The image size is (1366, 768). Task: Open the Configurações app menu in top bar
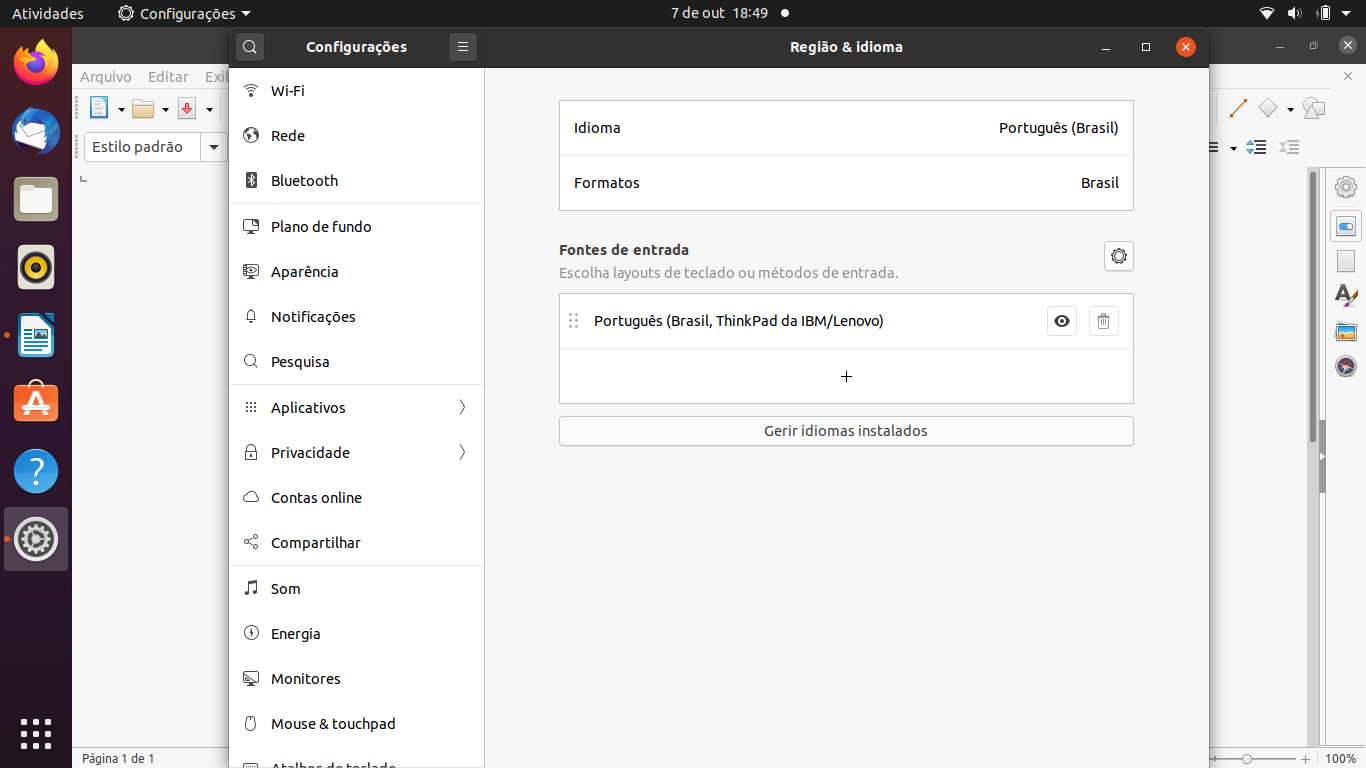(184, 13)
